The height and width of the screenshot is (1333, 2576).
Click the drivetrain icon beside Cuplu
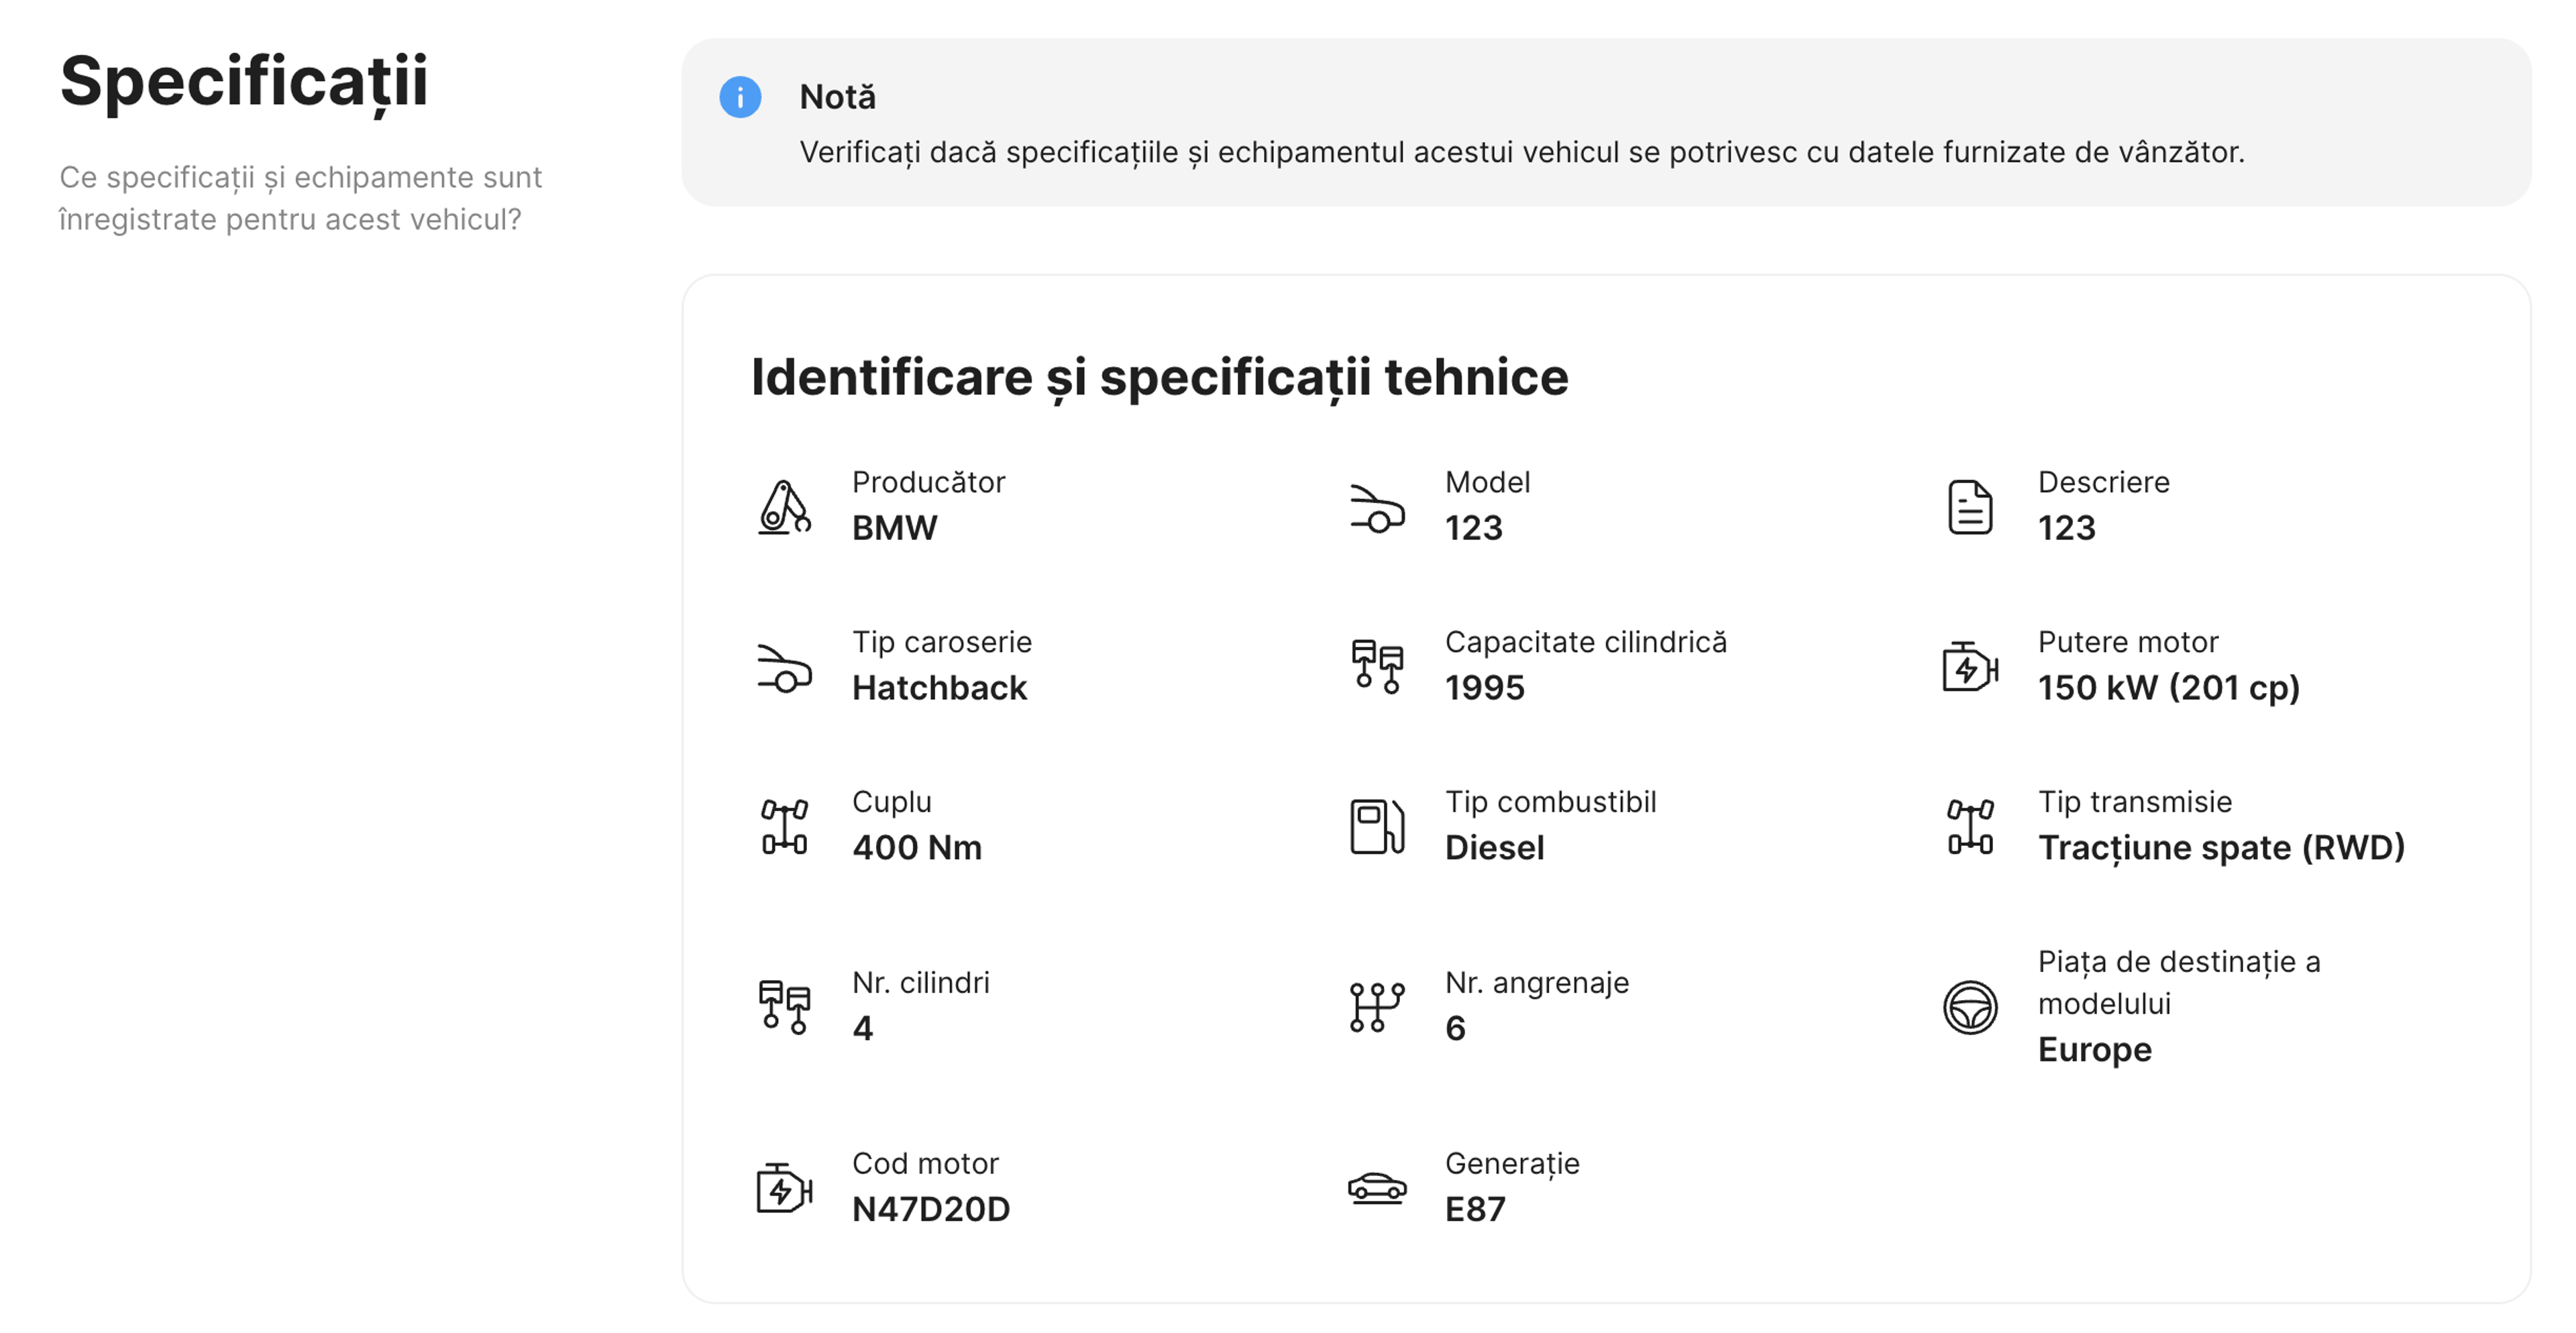tap(784, 827)
